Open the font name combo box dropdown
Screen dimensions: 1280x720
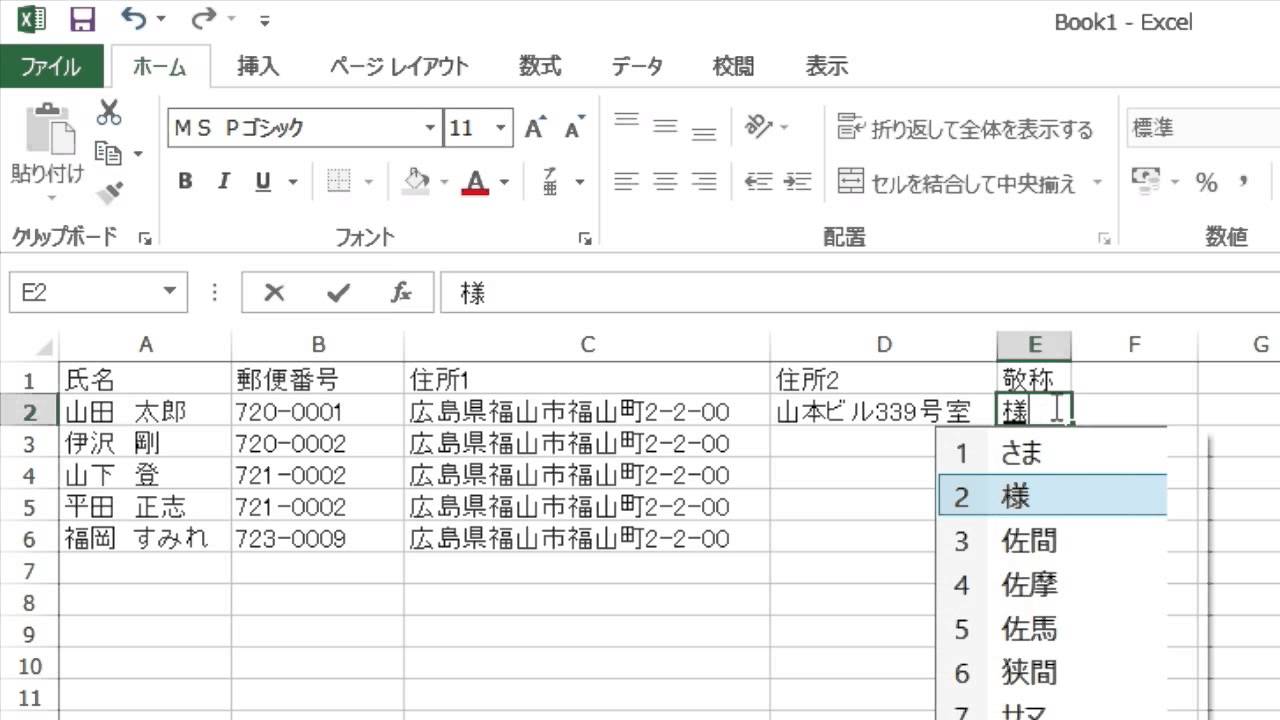coord(430,128)
